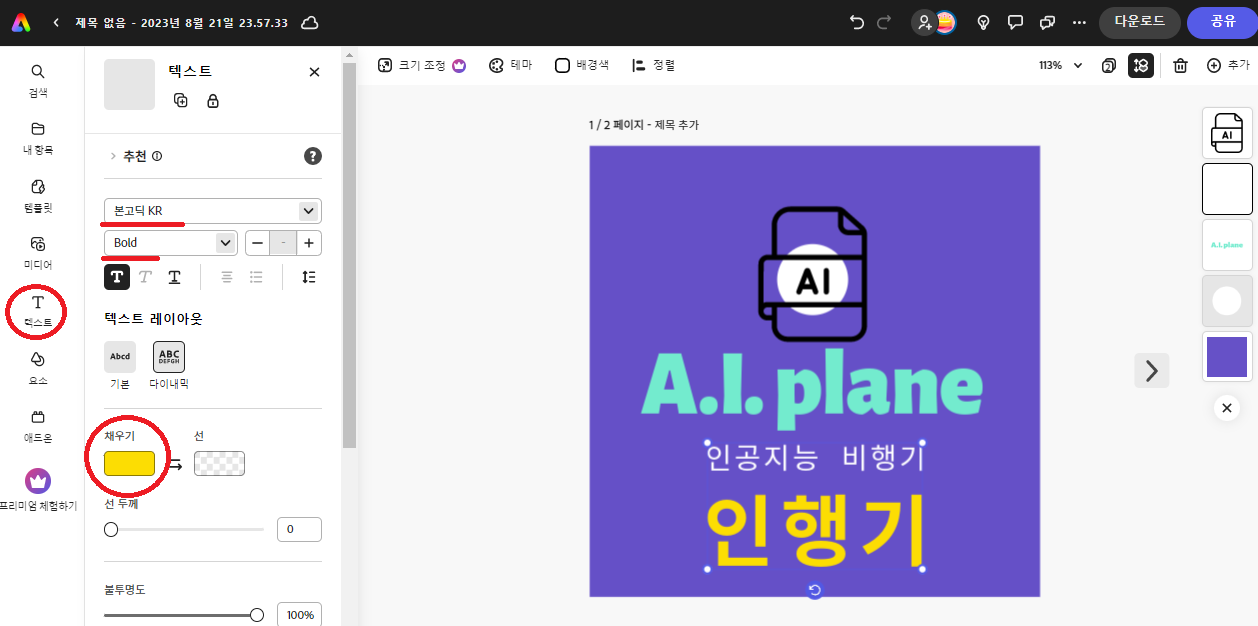Open the Adobe Express home logo

(21, 22)
